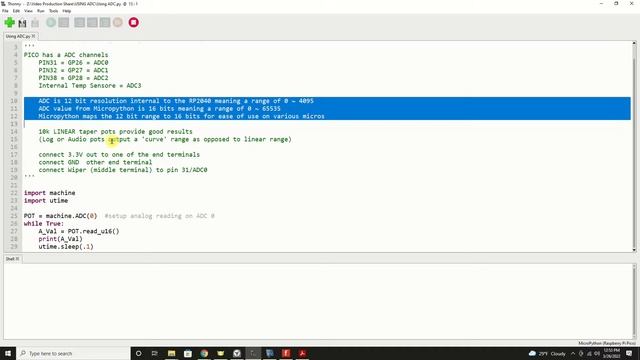Click the 'POT = machine.ADC(0)' code
Viewport: 640px width, 360px height.
click(60, 216)
